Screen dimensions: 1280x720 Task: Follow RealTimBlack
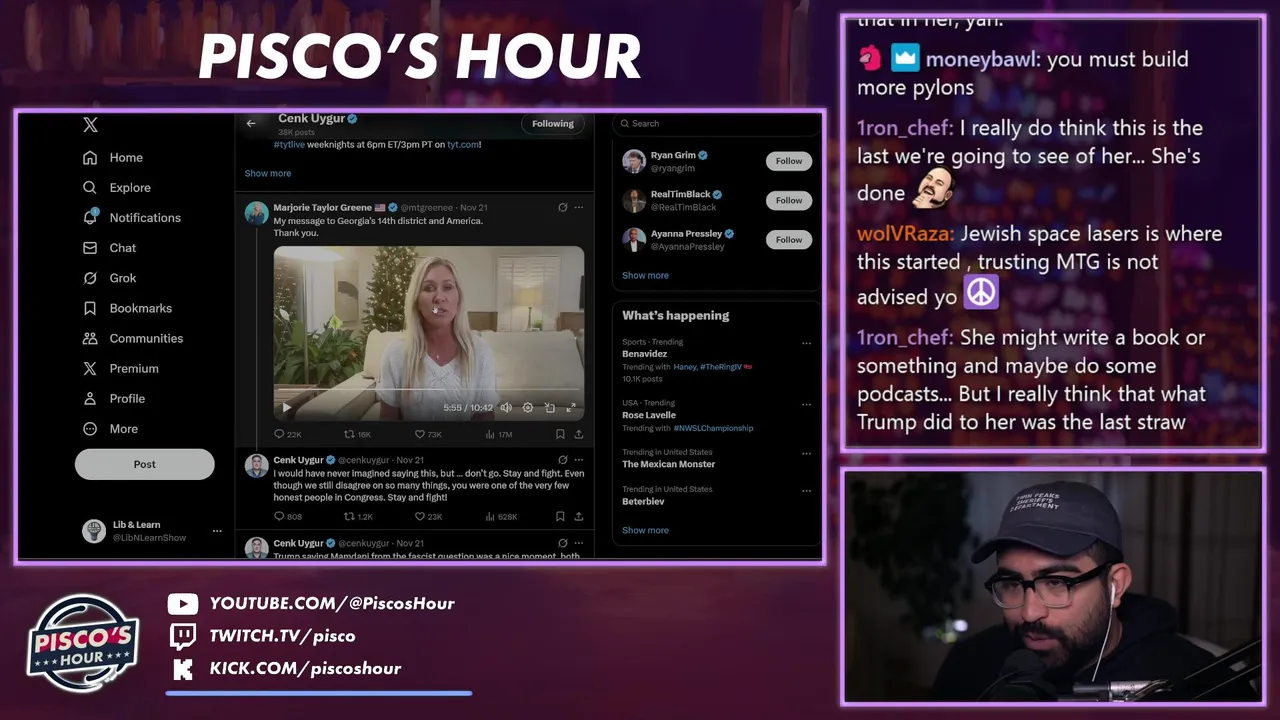(789, 200)
